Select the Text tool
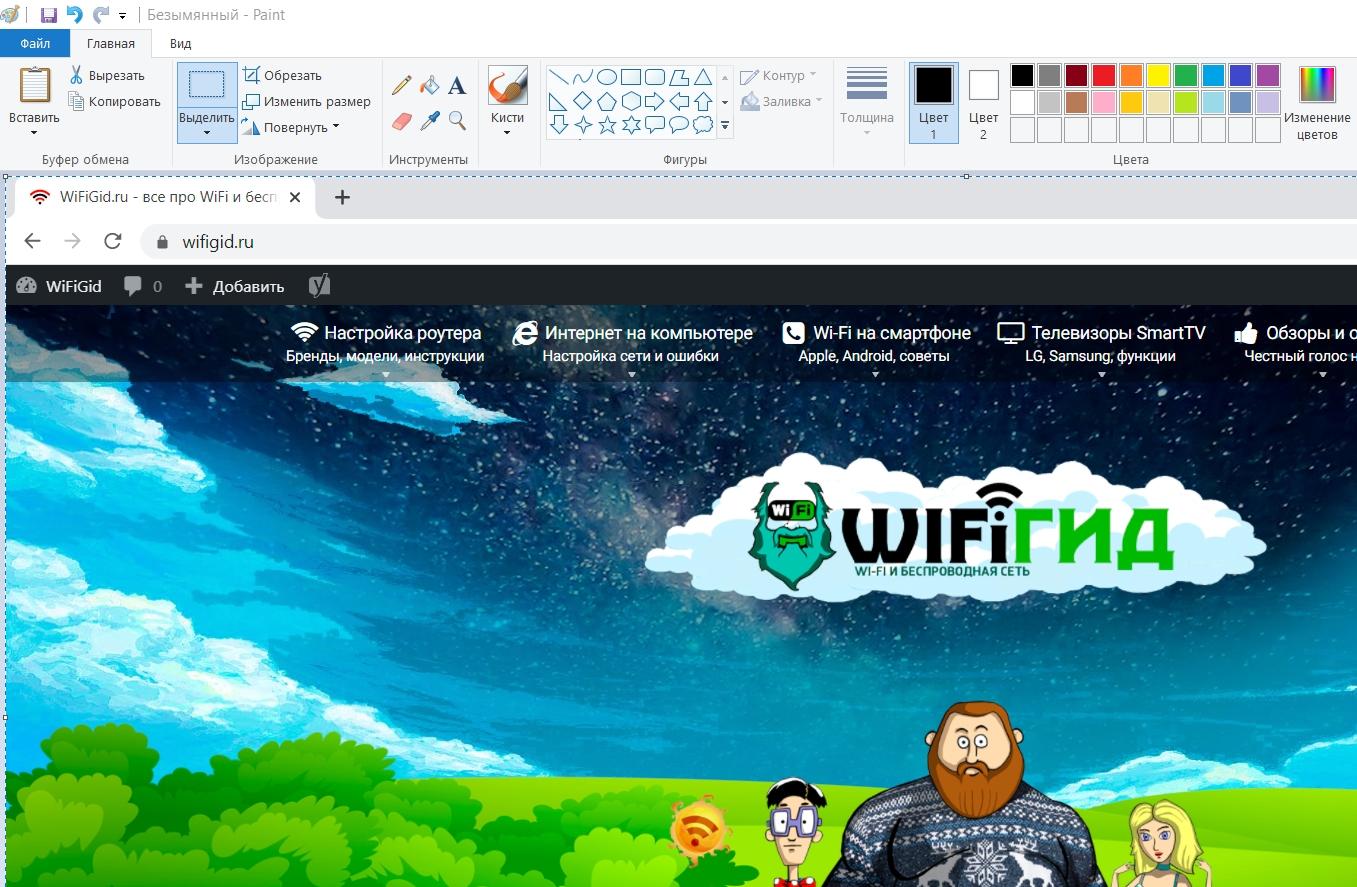The image size is (1357, 887). tap(457, 86)
